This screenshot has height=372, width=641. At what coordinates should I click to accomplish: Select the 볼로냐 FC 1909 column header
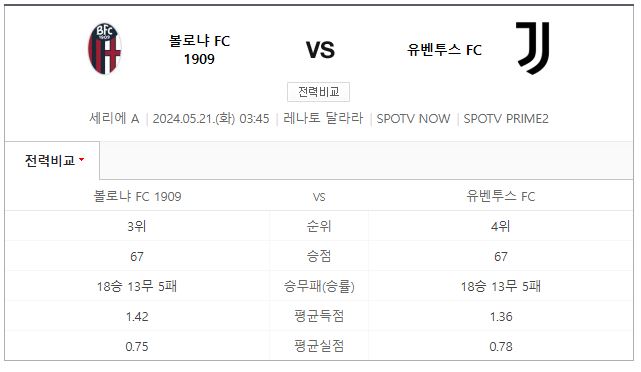click(x=137, y=196)
